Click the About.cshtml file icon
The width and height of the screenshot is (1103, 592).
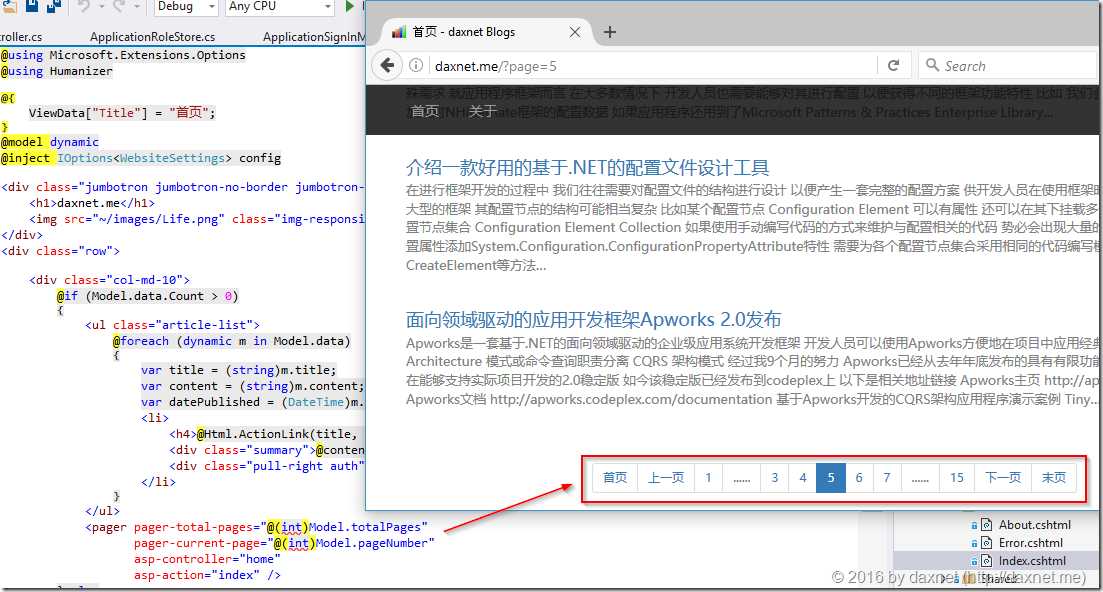pos(987,525)
